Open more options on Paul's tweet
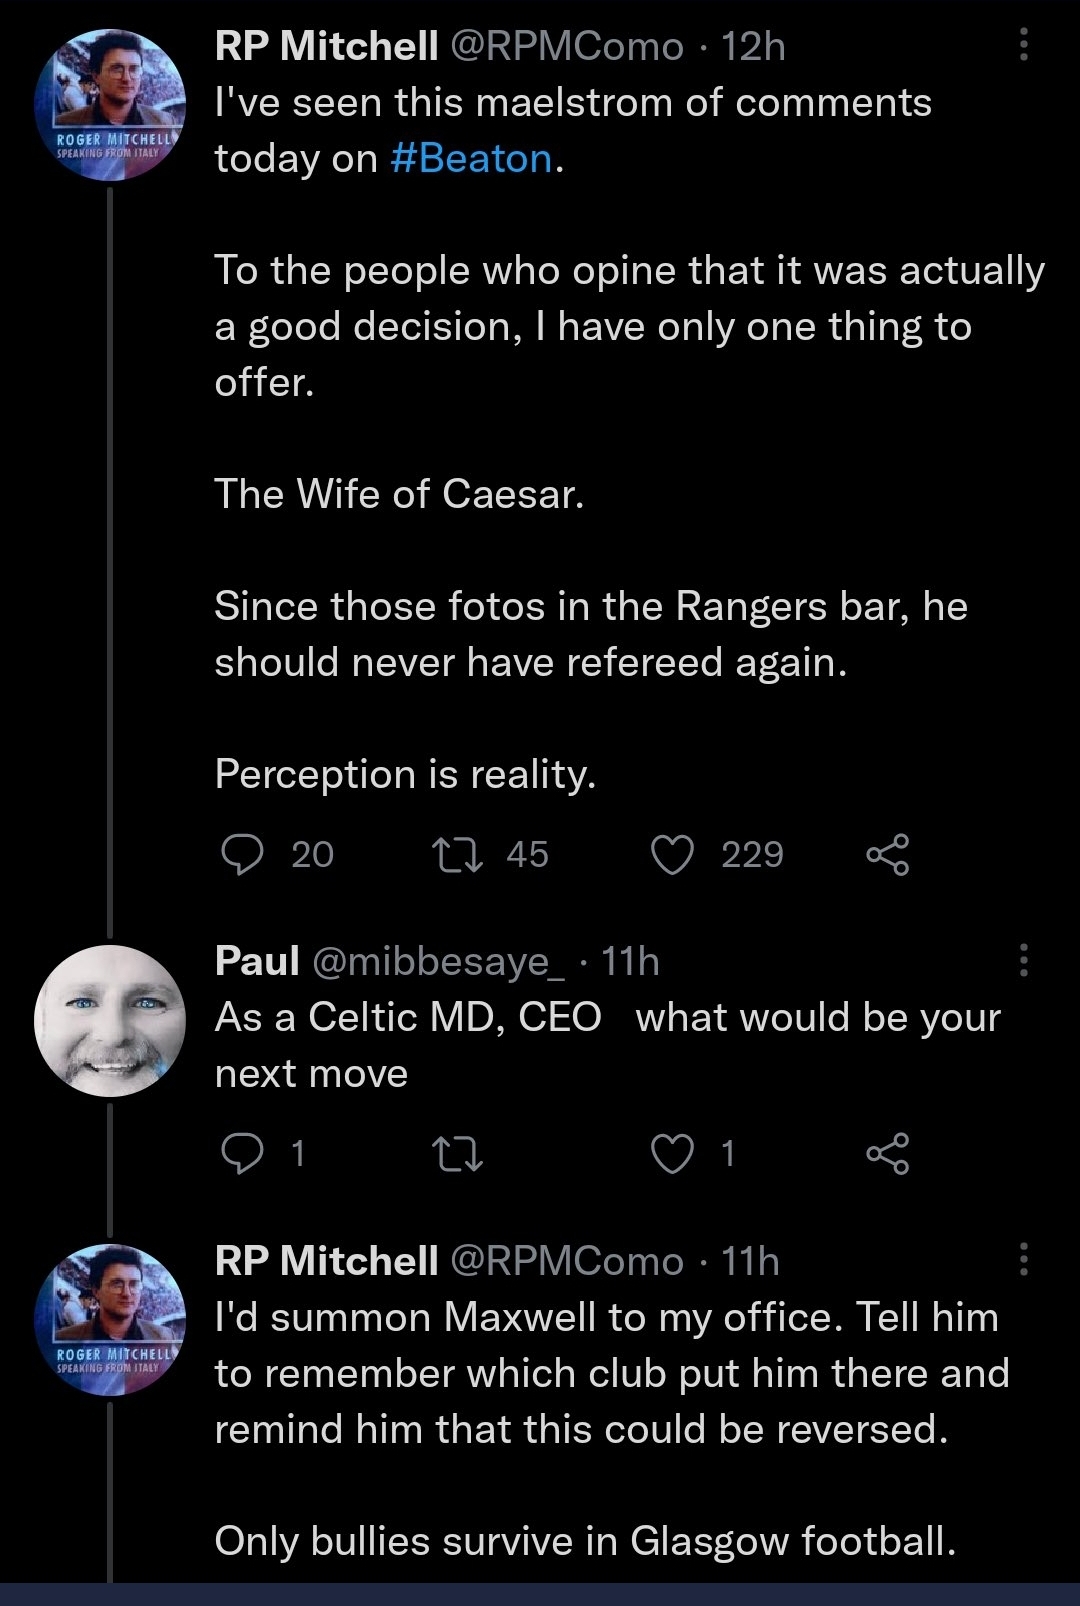This screenshot has width=1080, height=1606. pos(1023,960)
